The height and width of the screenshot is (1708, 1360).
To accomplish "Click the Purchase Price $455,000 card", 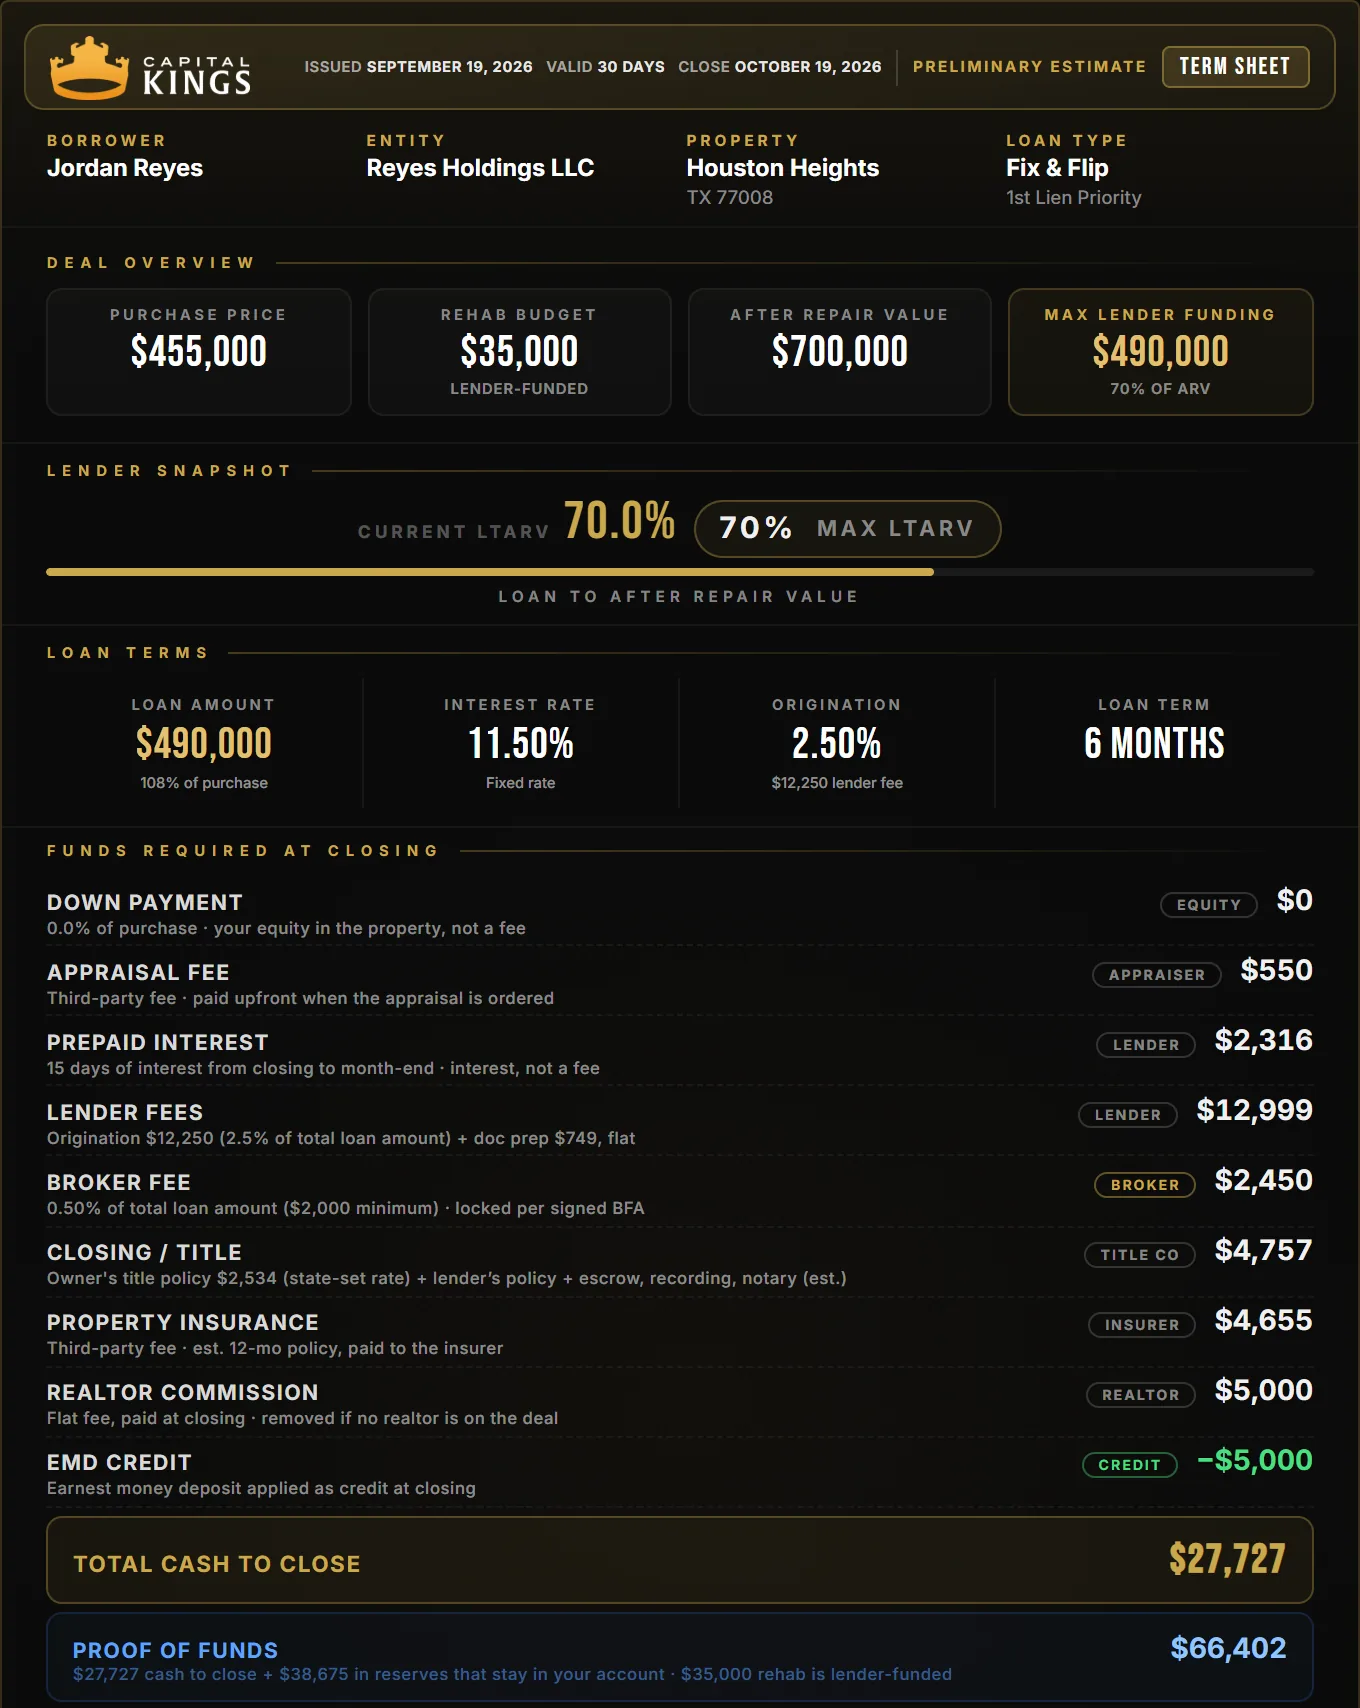I will point(199,352).
